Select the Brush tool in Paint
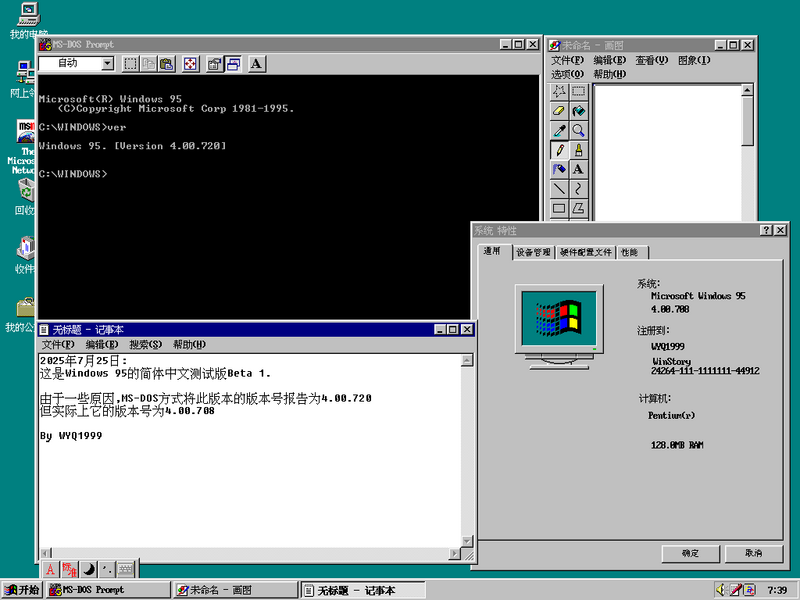 click(579, 150)
